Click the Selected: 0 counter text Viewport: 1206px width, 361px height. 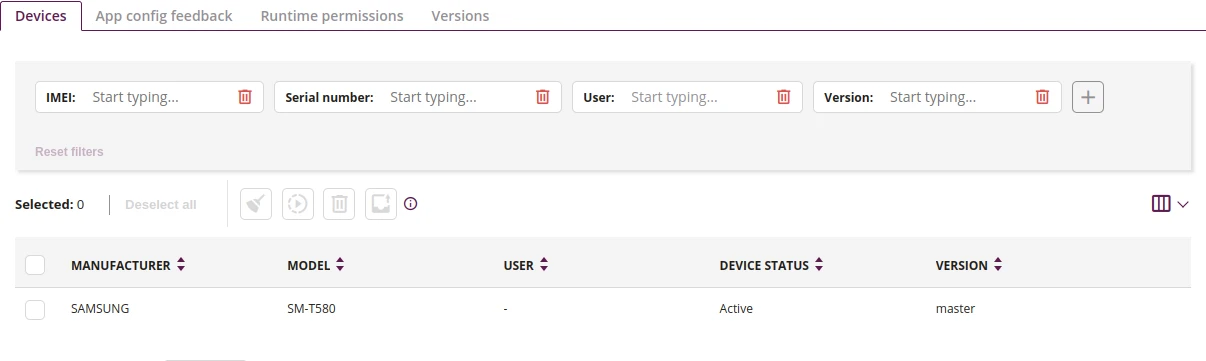(50, 205)
